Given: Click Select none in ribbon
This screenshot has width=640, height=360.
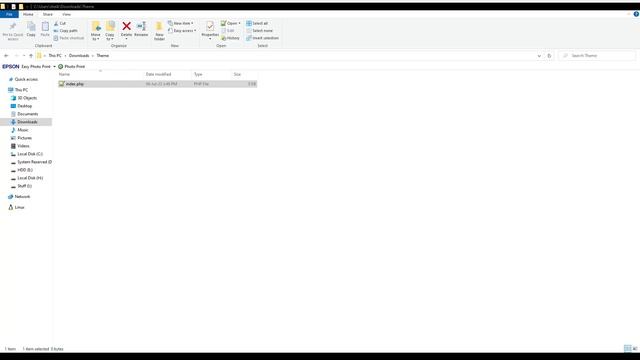Looking at the screenshot, I should point(260,31).
